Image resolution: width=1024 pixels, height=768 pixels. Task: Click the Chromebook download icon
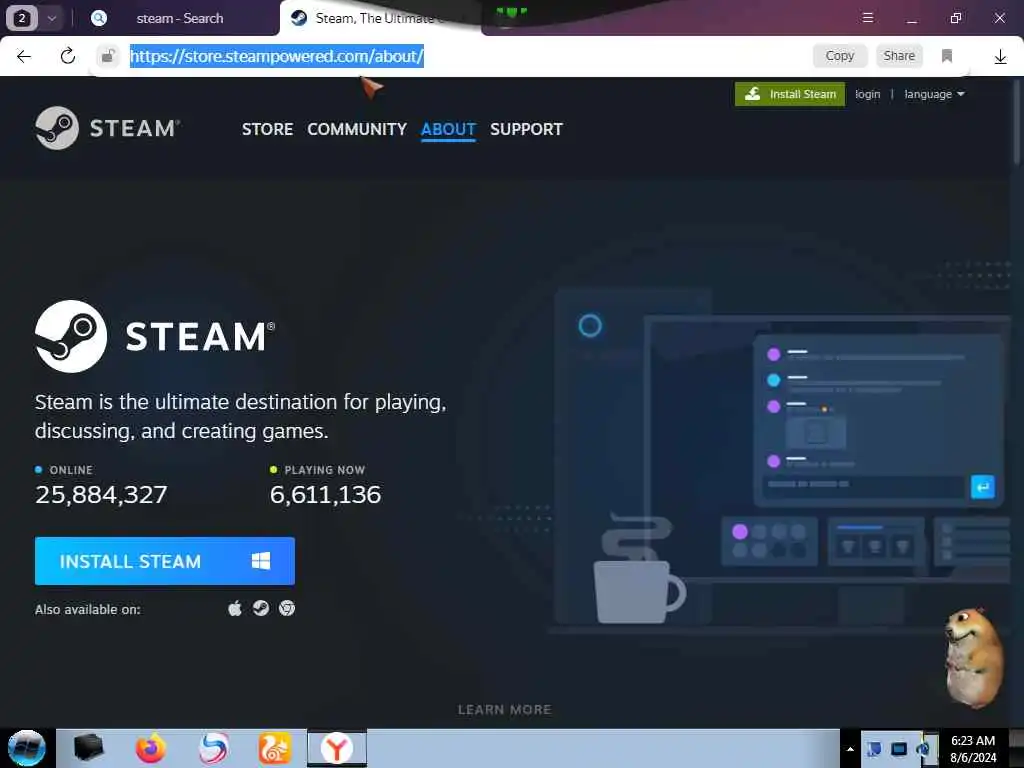point(287,609)
